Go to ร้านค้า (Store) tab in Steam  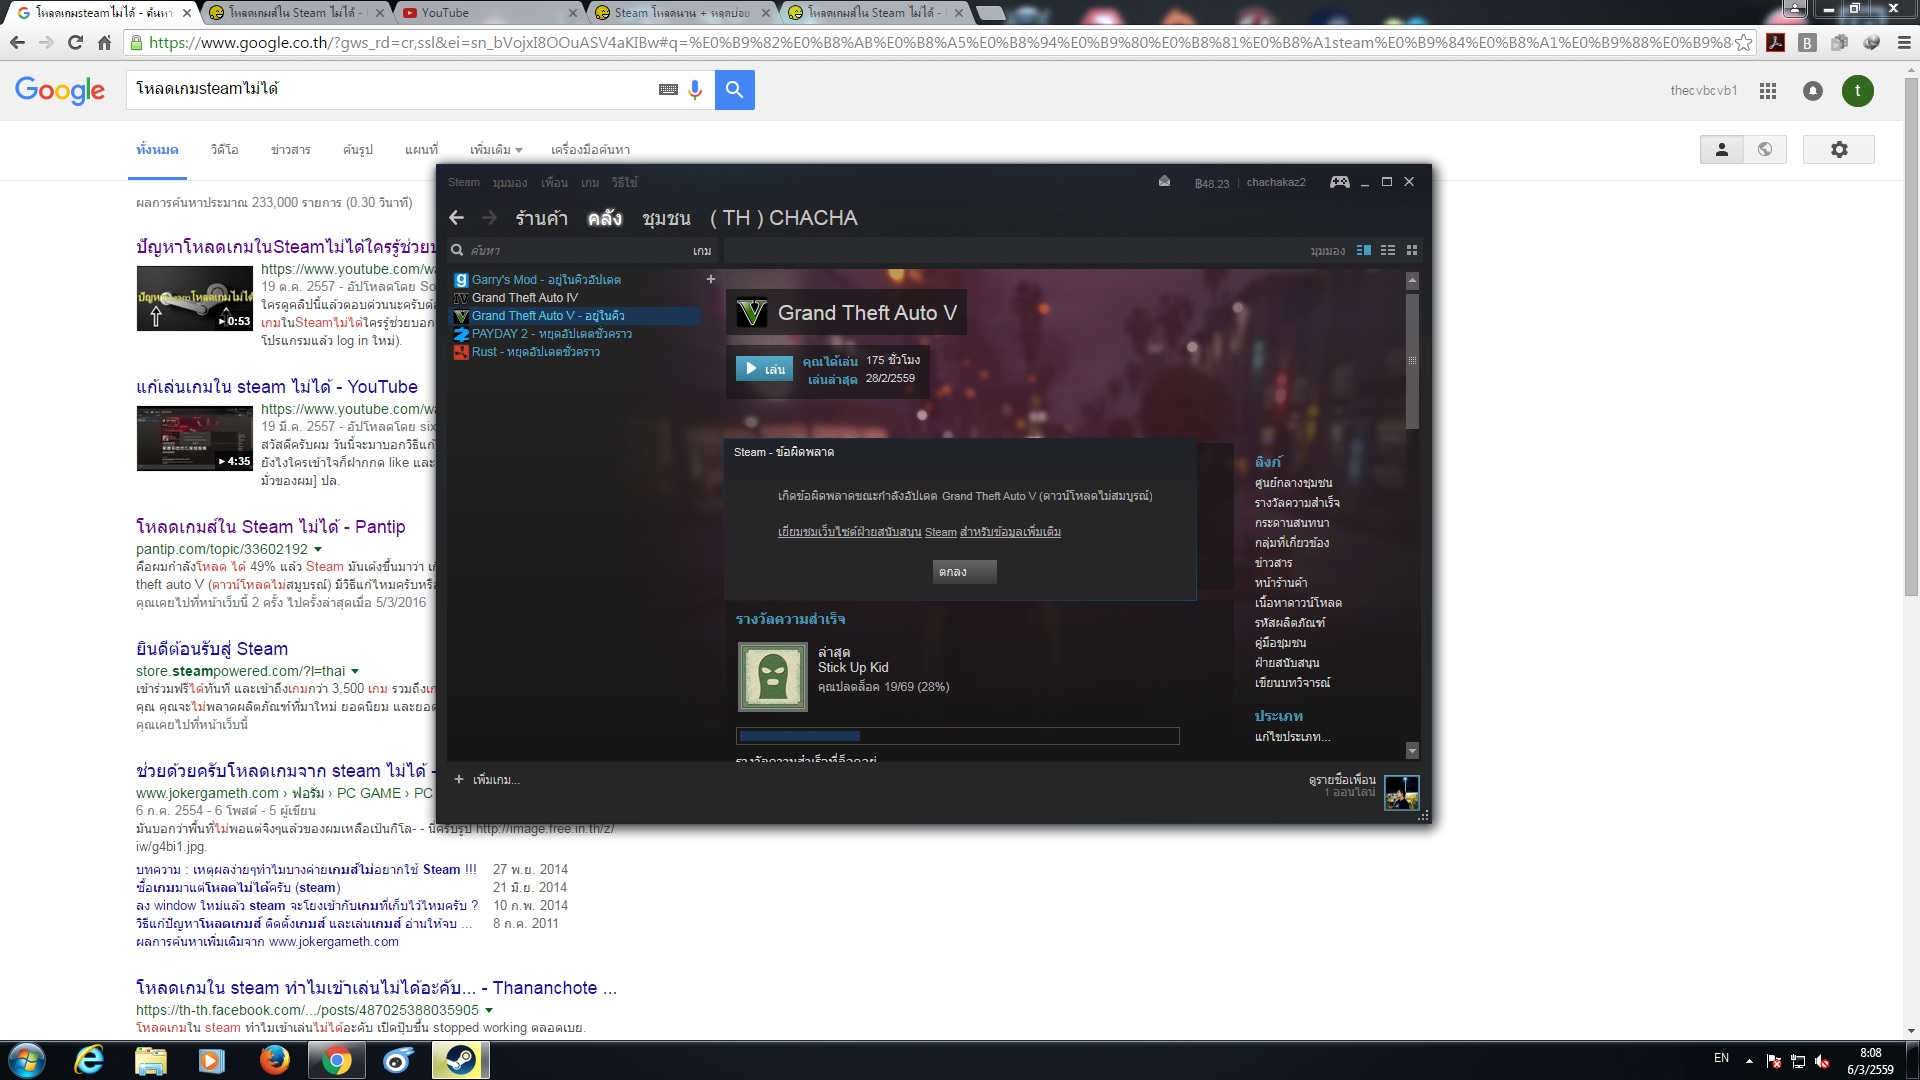tap(541, 218)
